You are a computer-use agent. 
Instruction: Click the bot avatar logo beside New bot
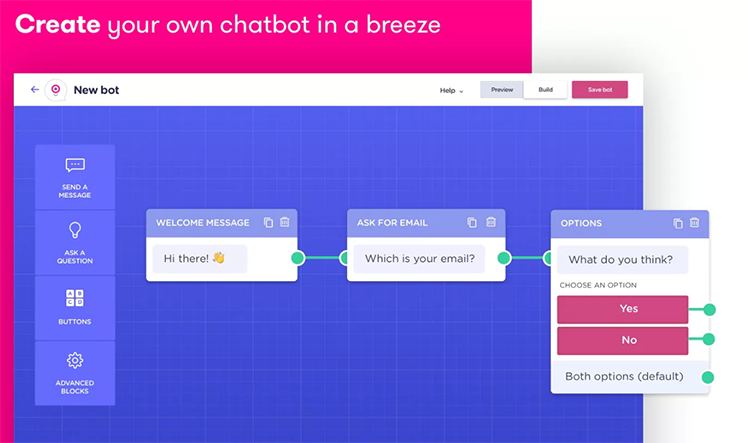(55, 90)
